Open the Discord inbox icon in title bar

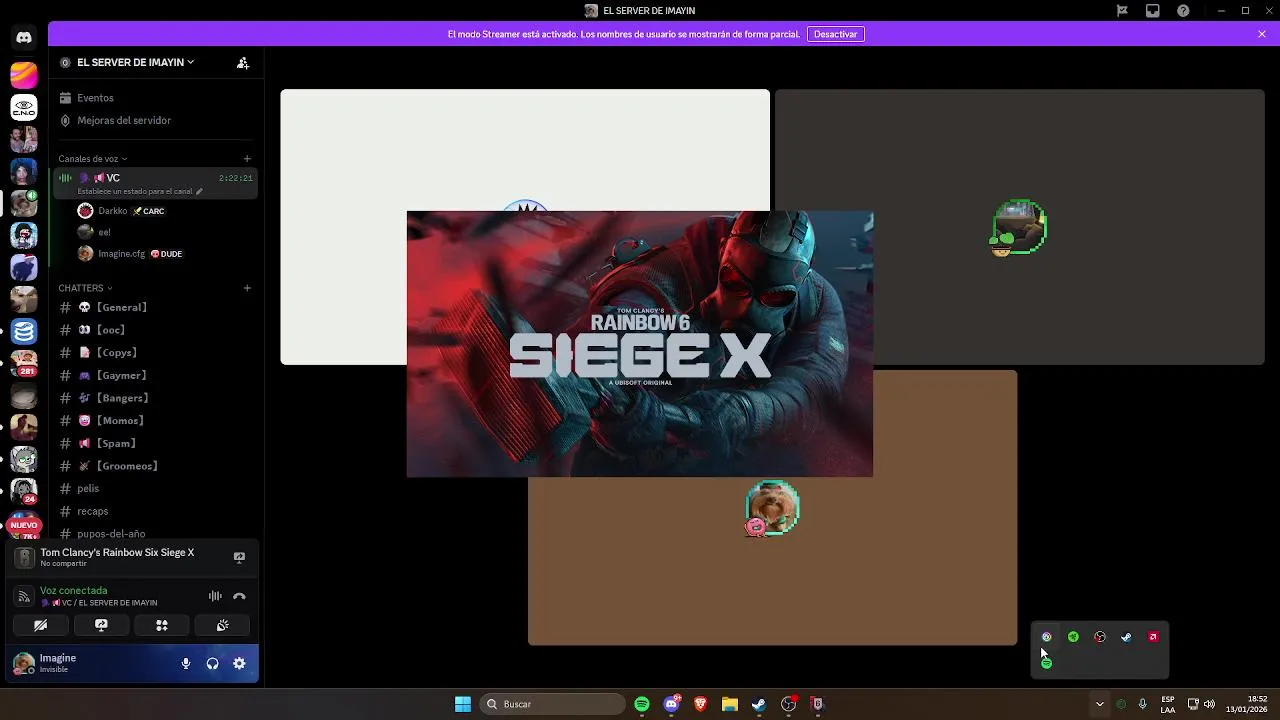tap(1153, 11)
